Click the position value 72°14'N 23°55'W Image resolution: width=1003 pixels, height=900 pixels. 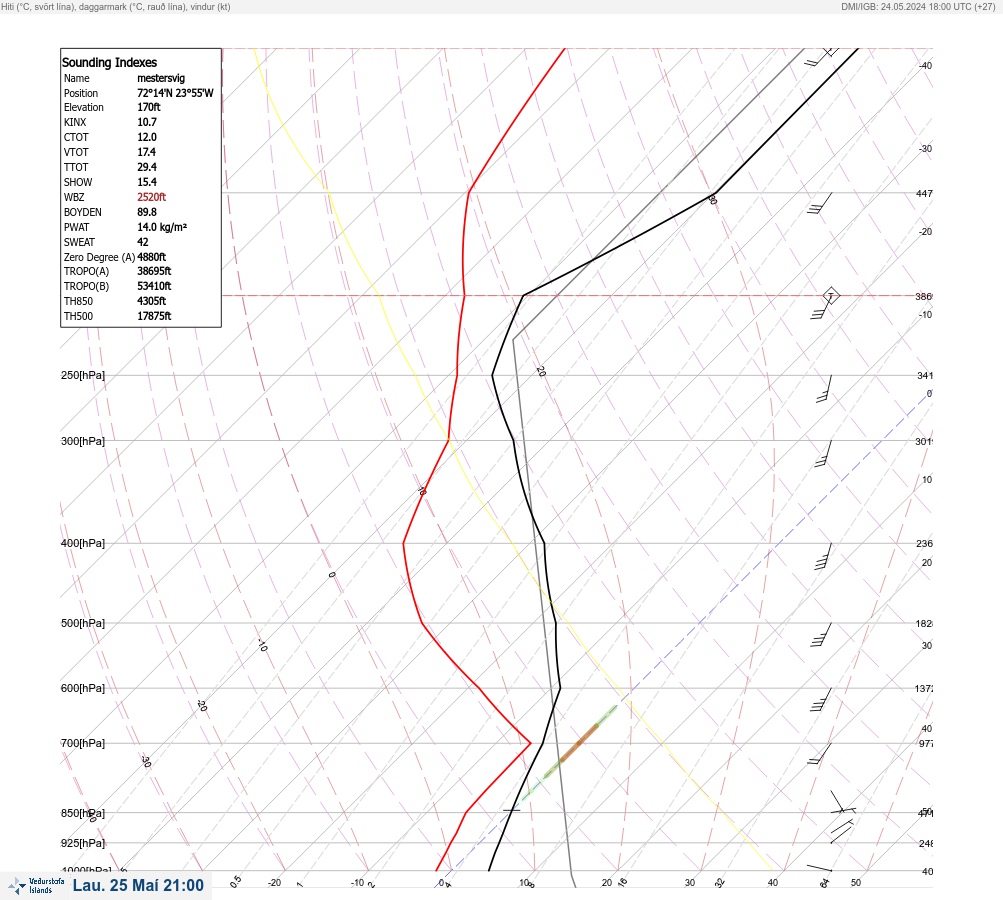coord(175,93)
